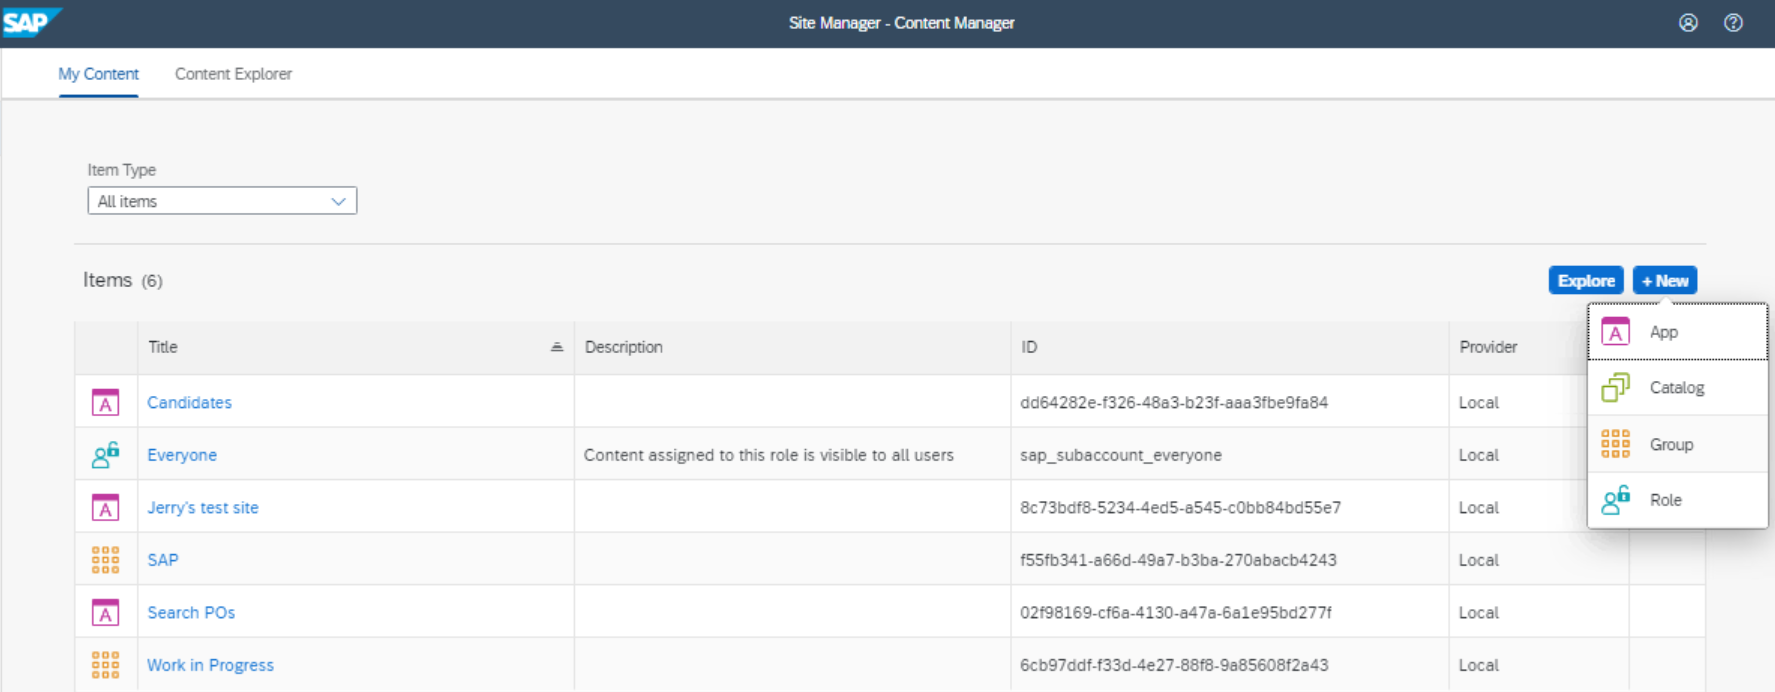Screen dimensions: 1775x692
Task: Click the role icon beside Everyone
Action: click(x=105, y=455)
